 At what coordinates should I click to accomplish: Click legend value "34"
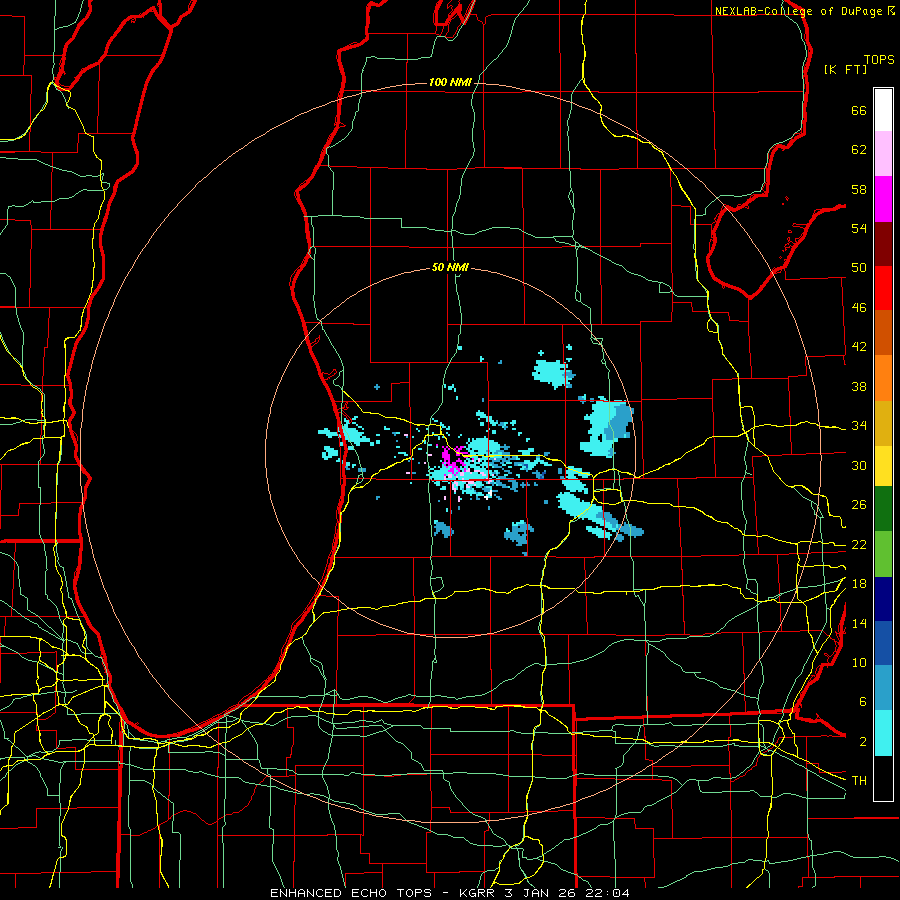pyautogui.click(x=859, y=426)
